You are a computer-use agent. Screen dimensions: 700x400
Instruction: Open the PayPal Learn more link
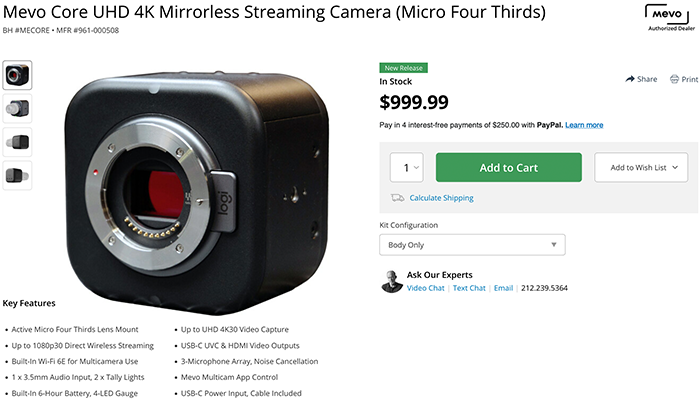tap(584, 125)
